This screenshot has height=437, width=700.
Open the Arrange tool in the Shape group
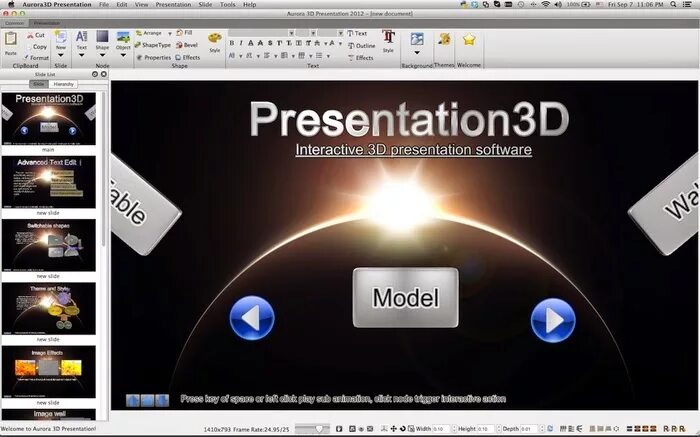(149, 33)
